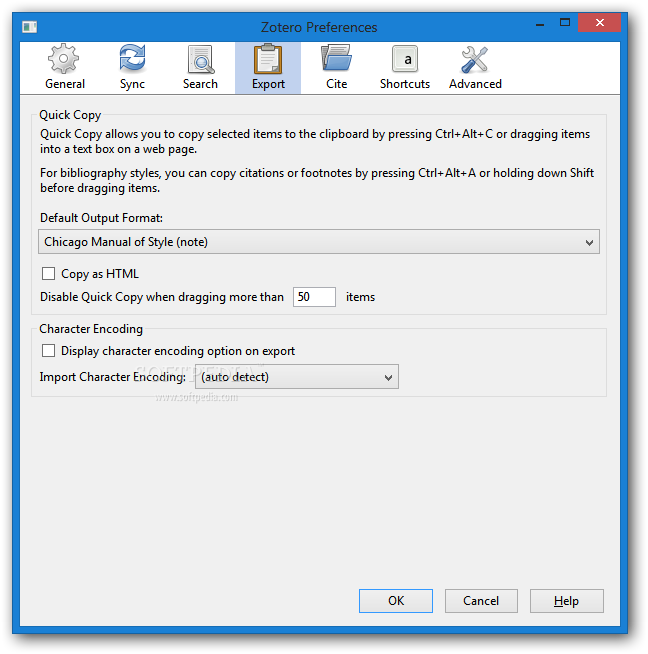The width and height of the screenshot is (648, 654).
Task: Open the Shortcuts preferences pane
Action: [404, 67]
